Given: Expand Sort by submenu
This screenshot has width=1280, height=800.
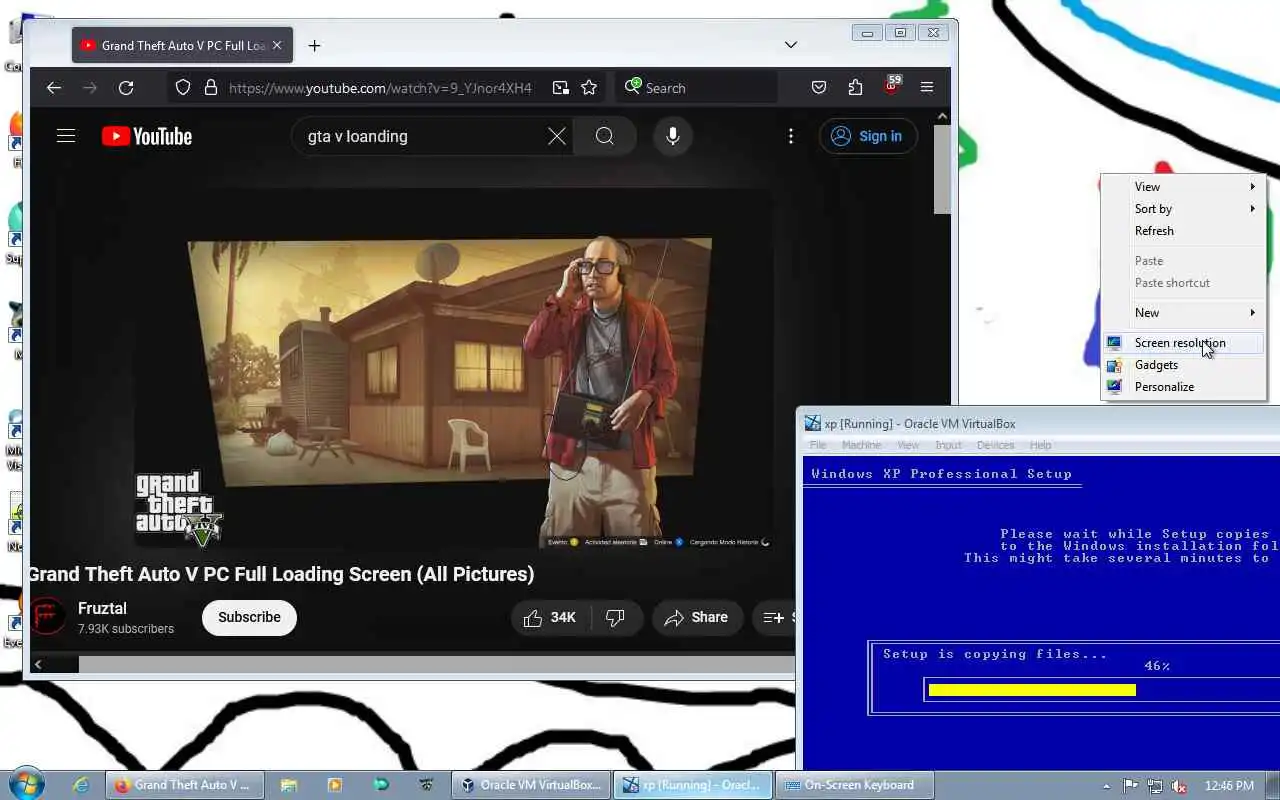Looking at the screenshot, I should tap(1183, 209).
